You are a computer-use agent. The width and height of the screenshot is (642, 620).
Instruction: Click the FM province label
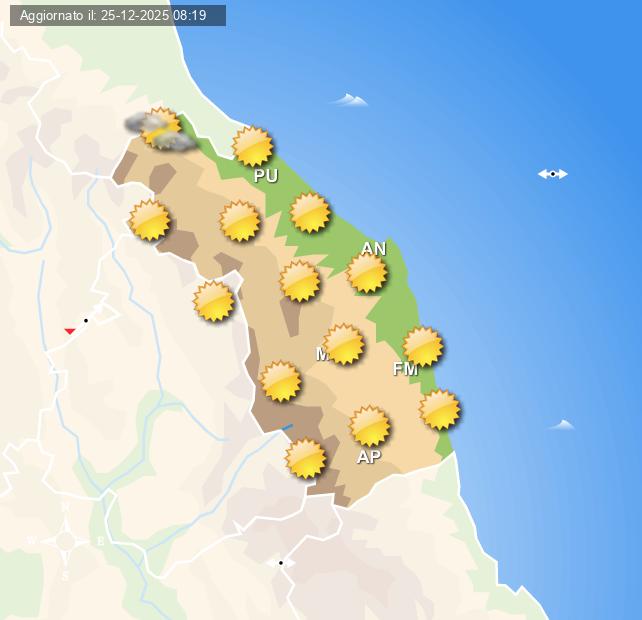[x=405, y=369]
